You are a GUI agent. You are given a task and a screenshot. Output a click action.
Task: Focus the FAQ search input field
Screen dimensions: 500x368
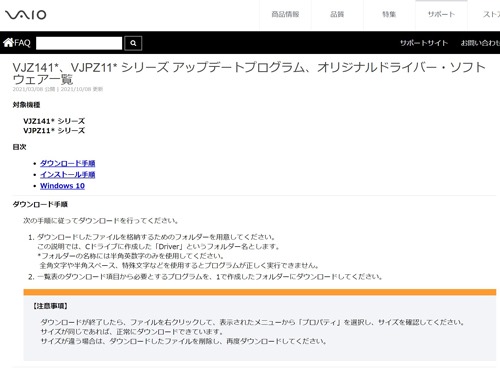(79, 43)
